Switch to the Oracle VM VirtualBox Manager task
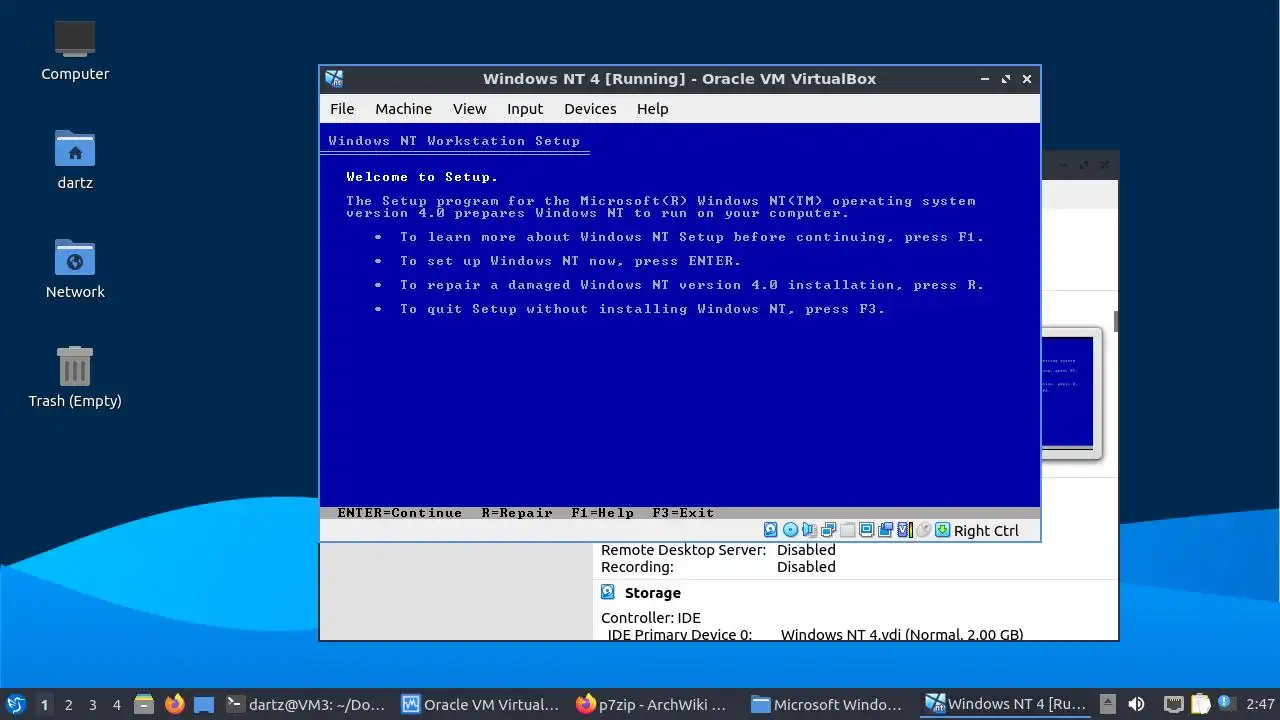The image size is (1280, 720). pyautogui.click(x=482, y=704)
